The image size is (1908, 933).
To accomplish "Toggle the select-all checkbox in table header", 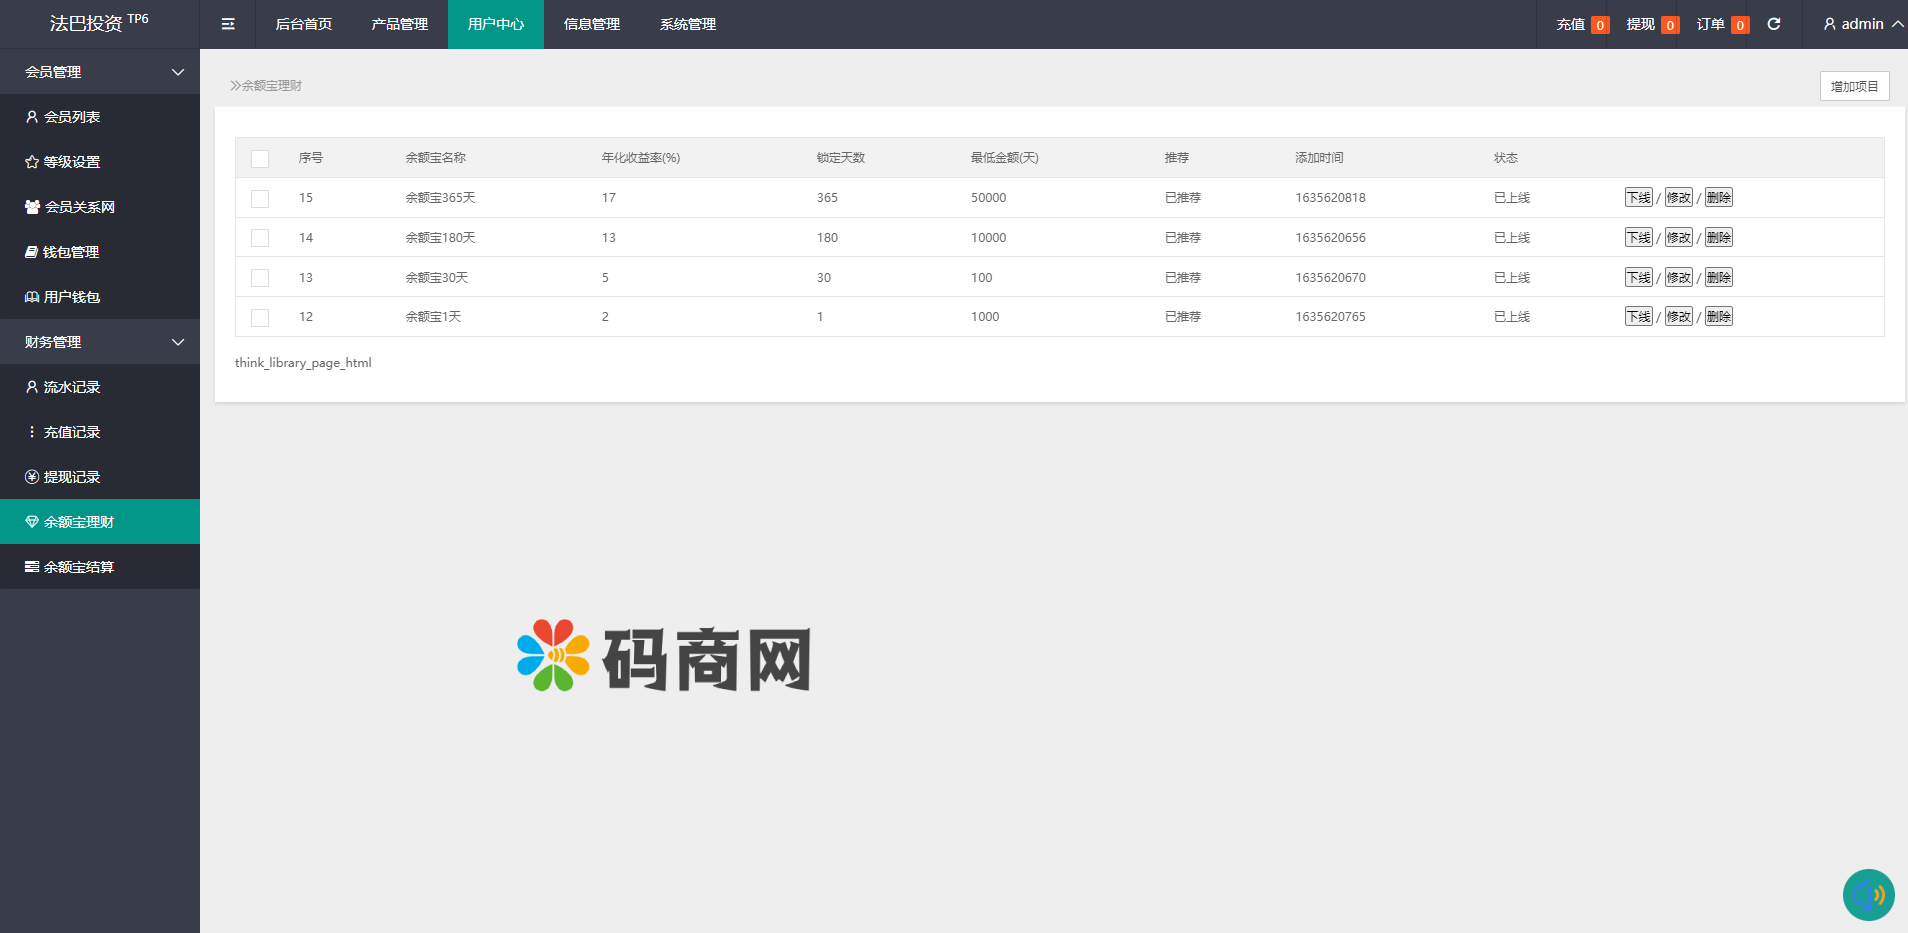I will [x=260, y=159].
